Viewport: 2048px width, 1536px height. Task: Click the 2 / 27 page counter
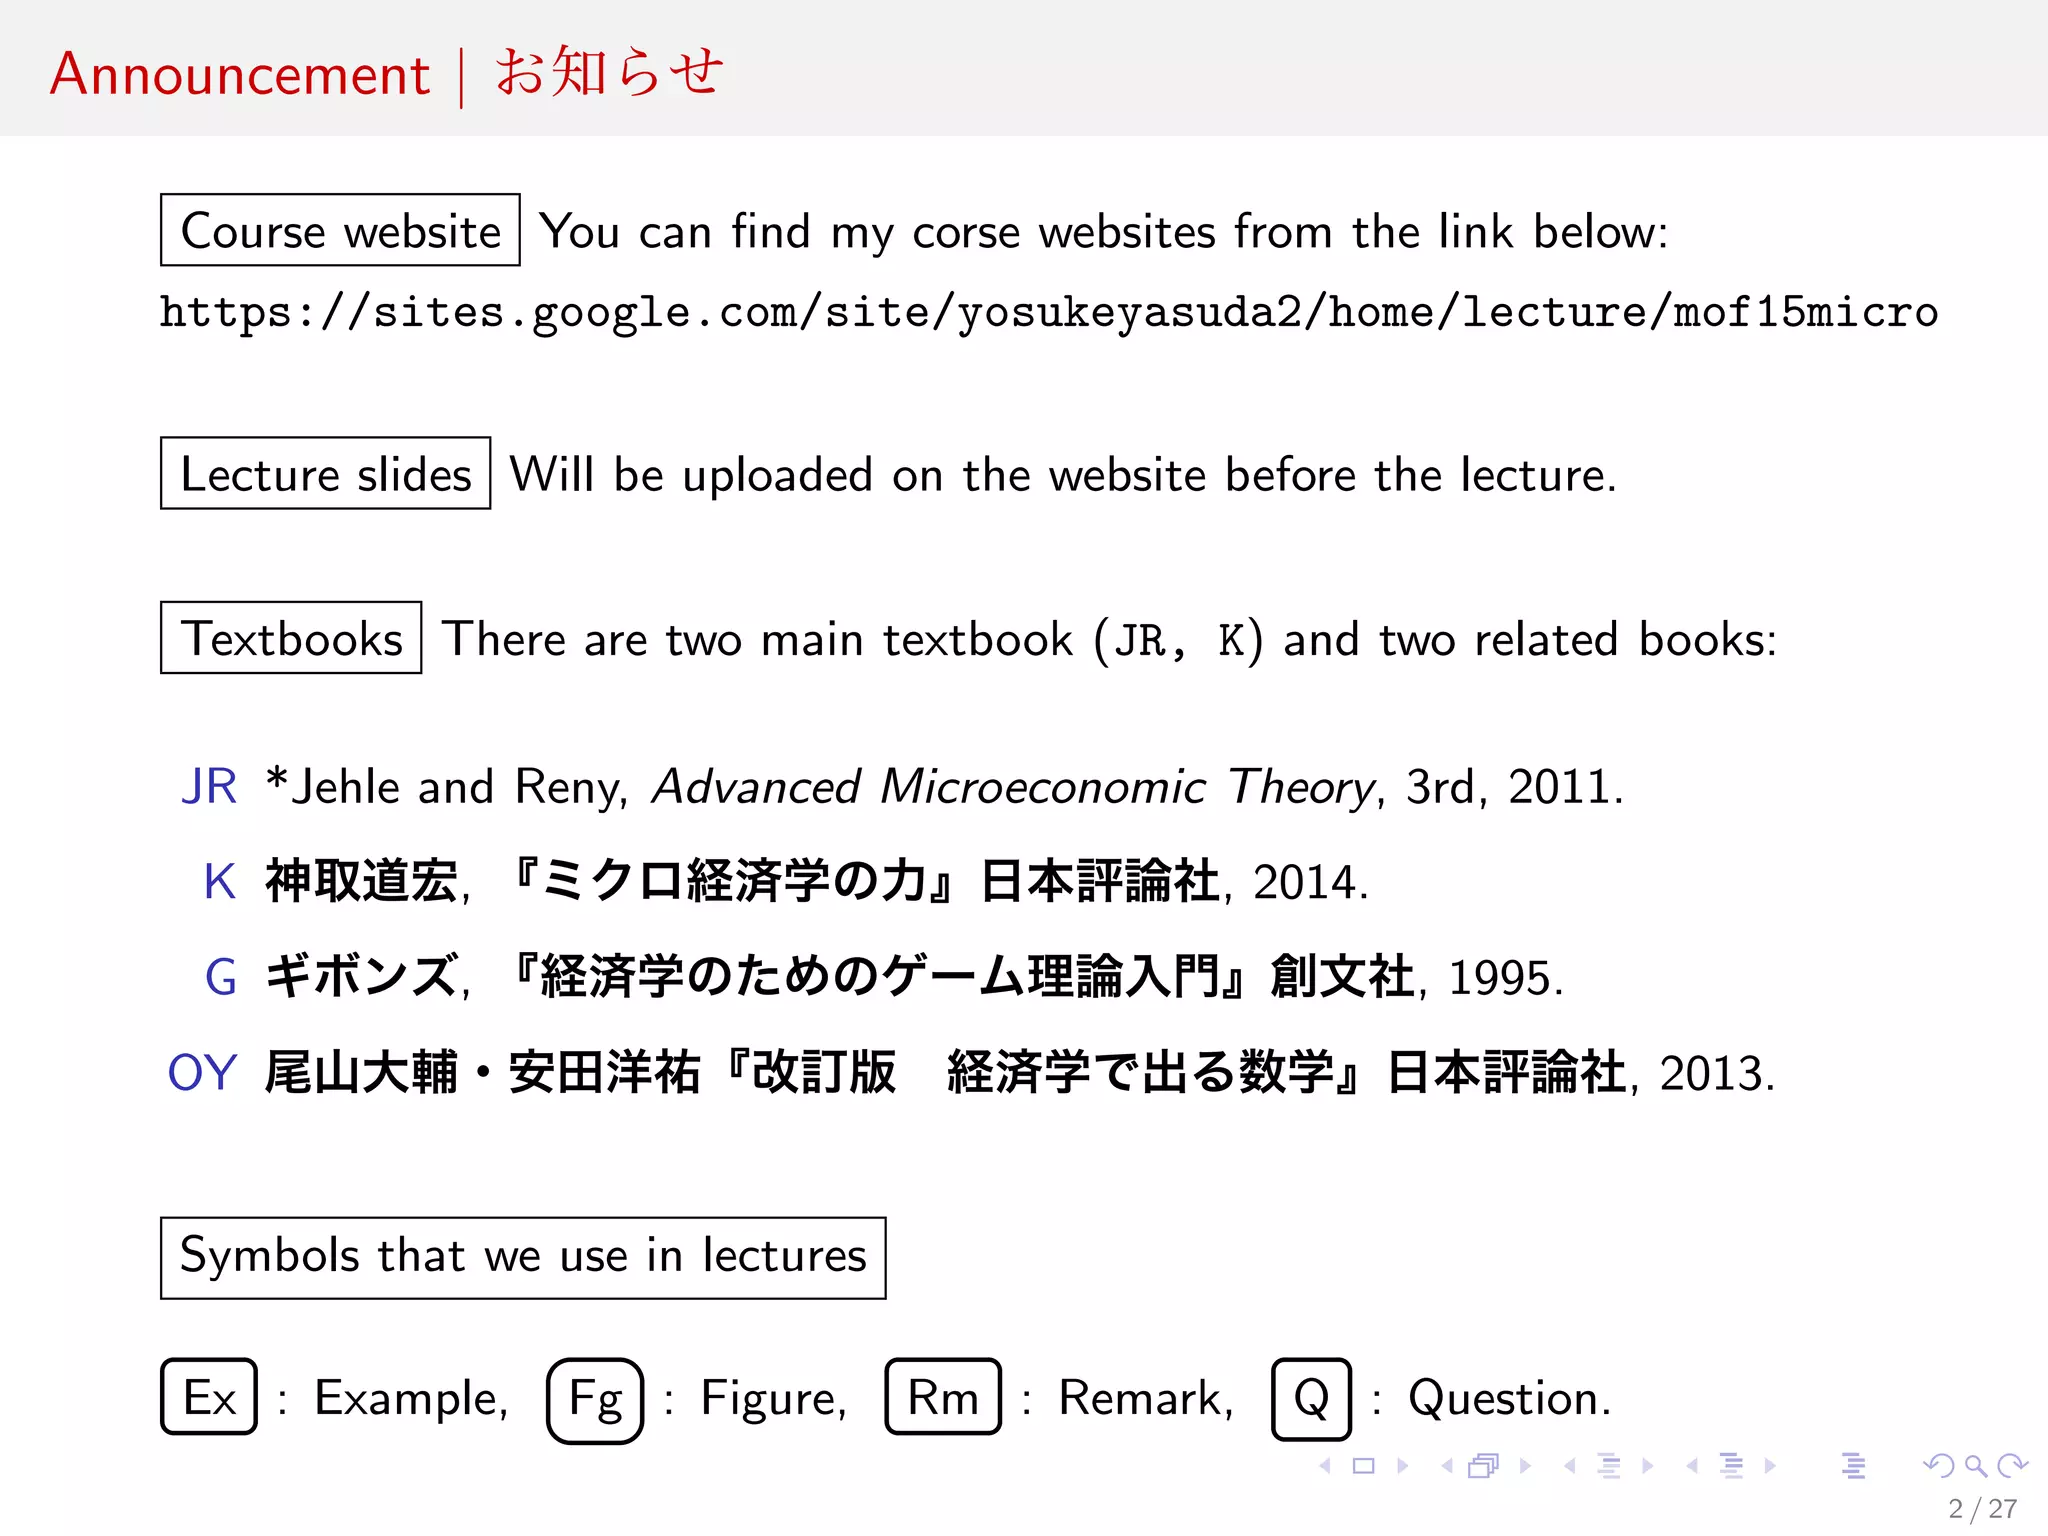coord(1982,1508)
